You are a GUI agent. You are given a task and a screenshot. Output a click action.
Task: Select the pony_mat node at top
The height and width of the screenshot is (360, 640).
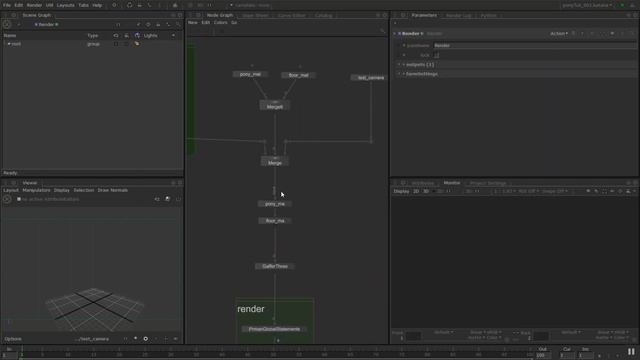pyautogui.click(x=250, y=74)
